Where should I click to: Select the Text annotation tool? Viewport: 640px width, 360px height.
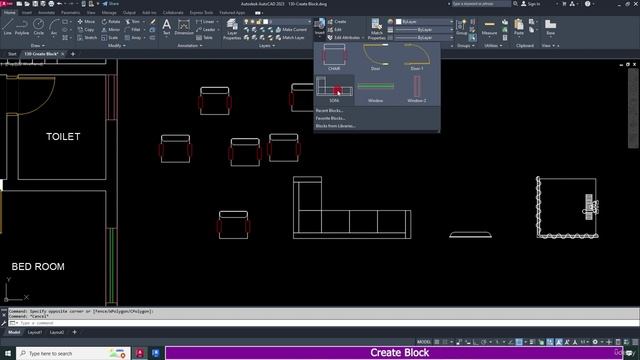(167, 27)
